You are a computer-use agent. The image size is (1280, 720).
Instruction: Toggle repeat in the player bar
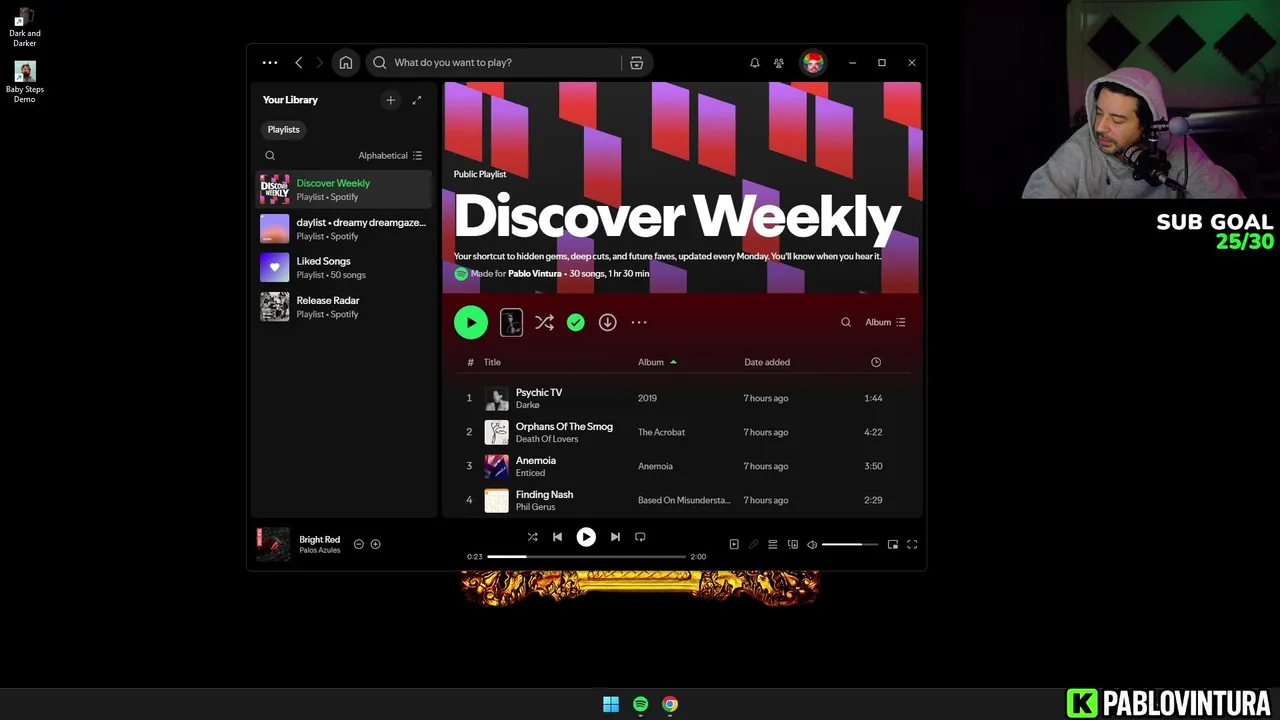click(640, 537)
